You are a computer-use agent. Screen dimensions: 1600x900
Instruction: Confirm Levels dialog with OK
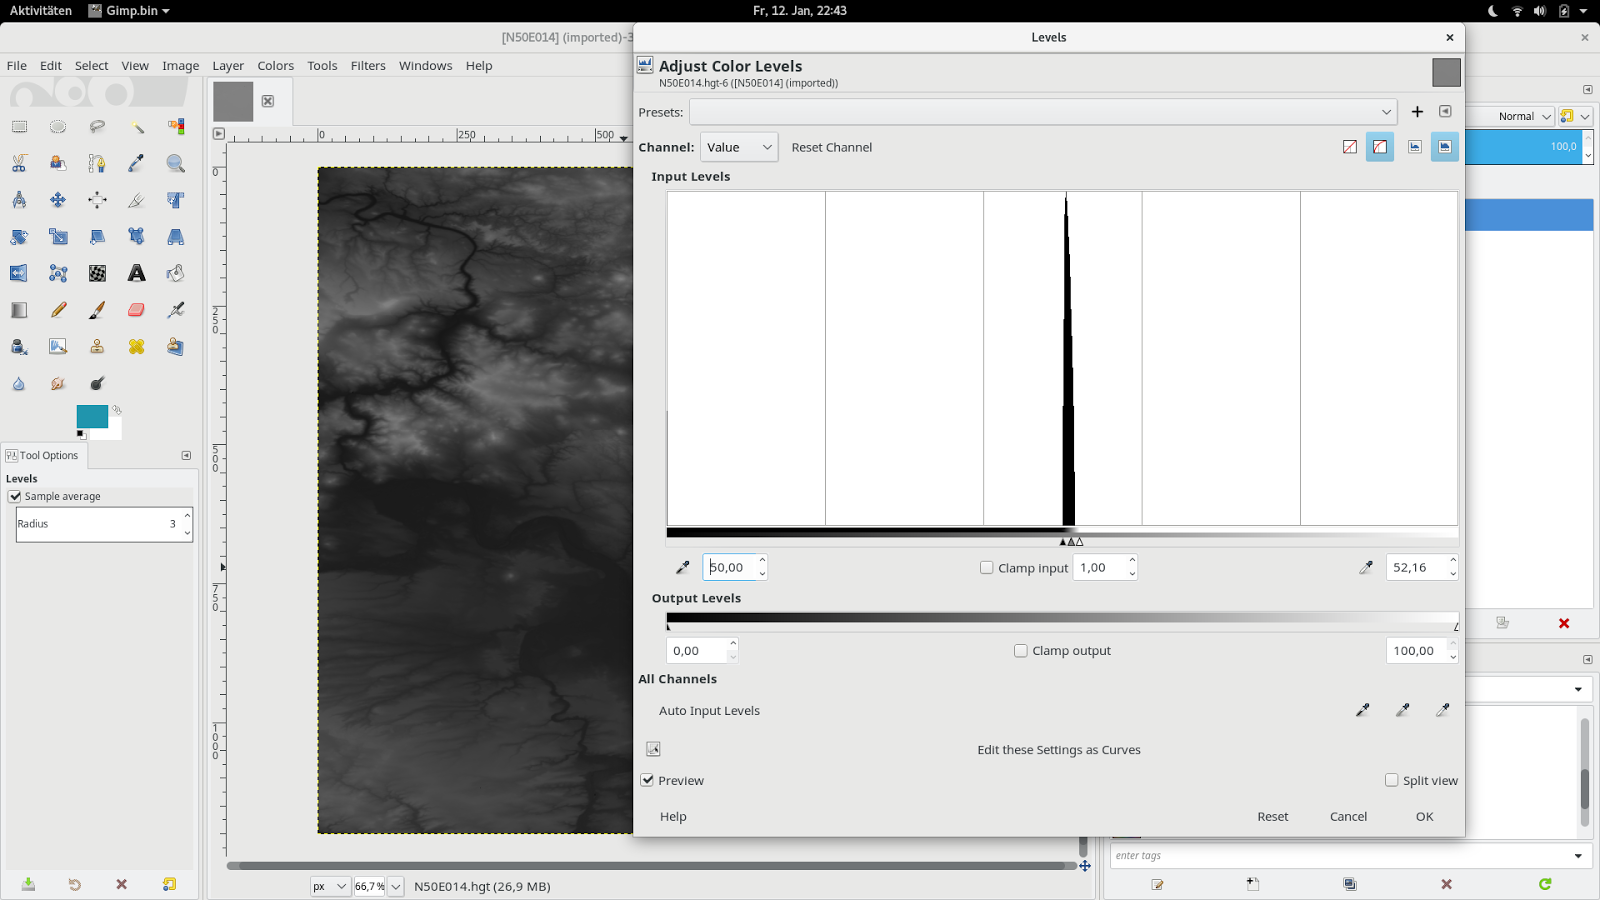pyautogui.click(x=1425, y=817)
